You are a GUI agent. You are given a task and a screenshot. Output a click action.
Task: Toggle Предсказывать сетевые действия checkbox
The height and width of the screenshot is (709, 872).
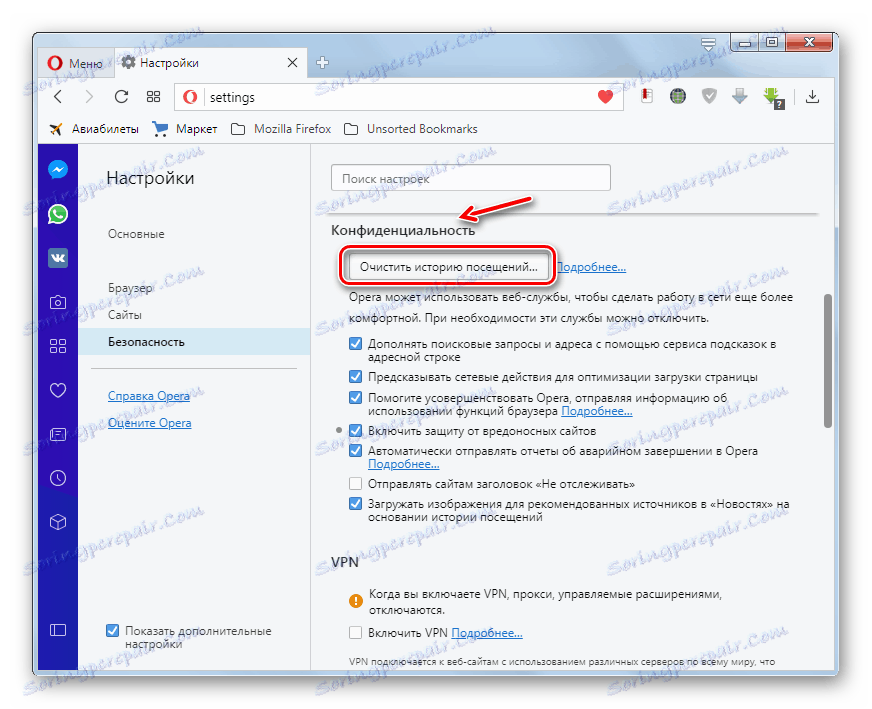[355, 377]
